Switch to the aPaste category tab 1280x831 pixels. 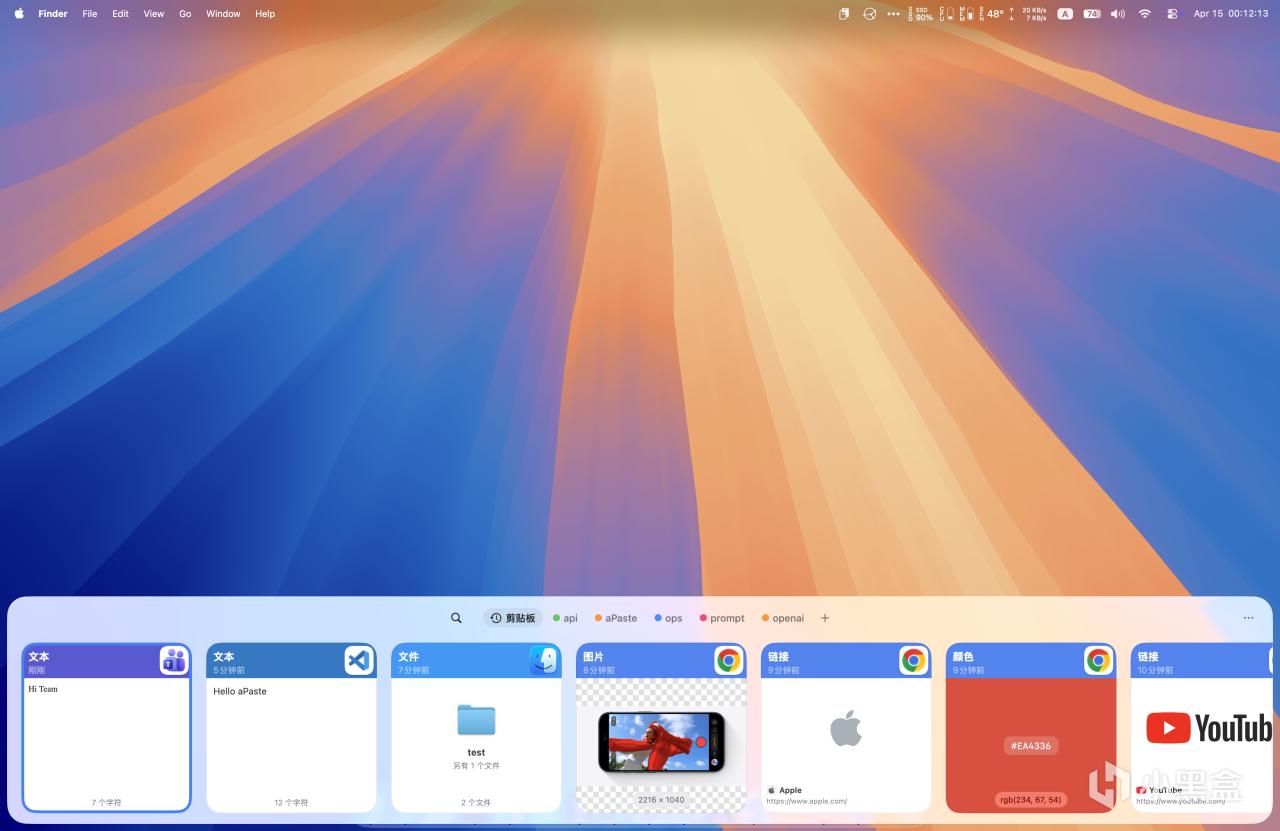click(616, 618)
